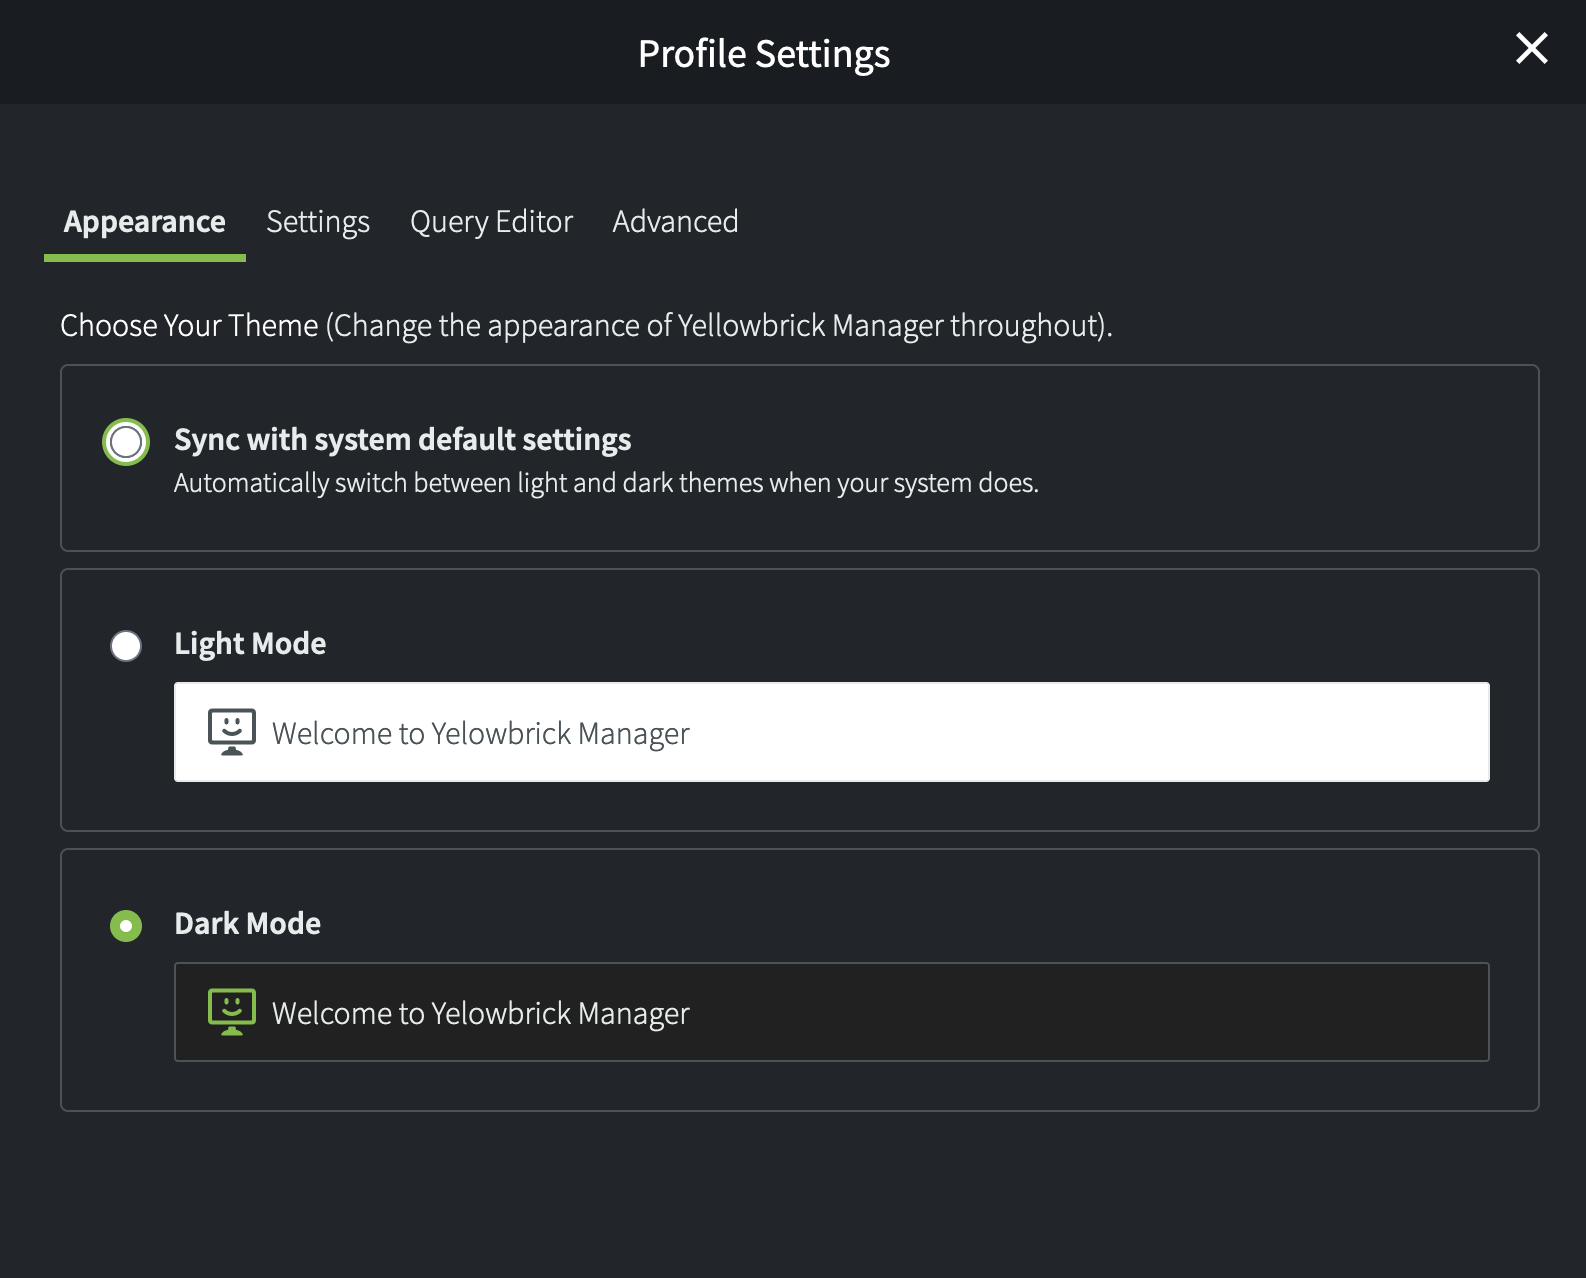Switch to the Appearance tab

[x=145, y=221]
